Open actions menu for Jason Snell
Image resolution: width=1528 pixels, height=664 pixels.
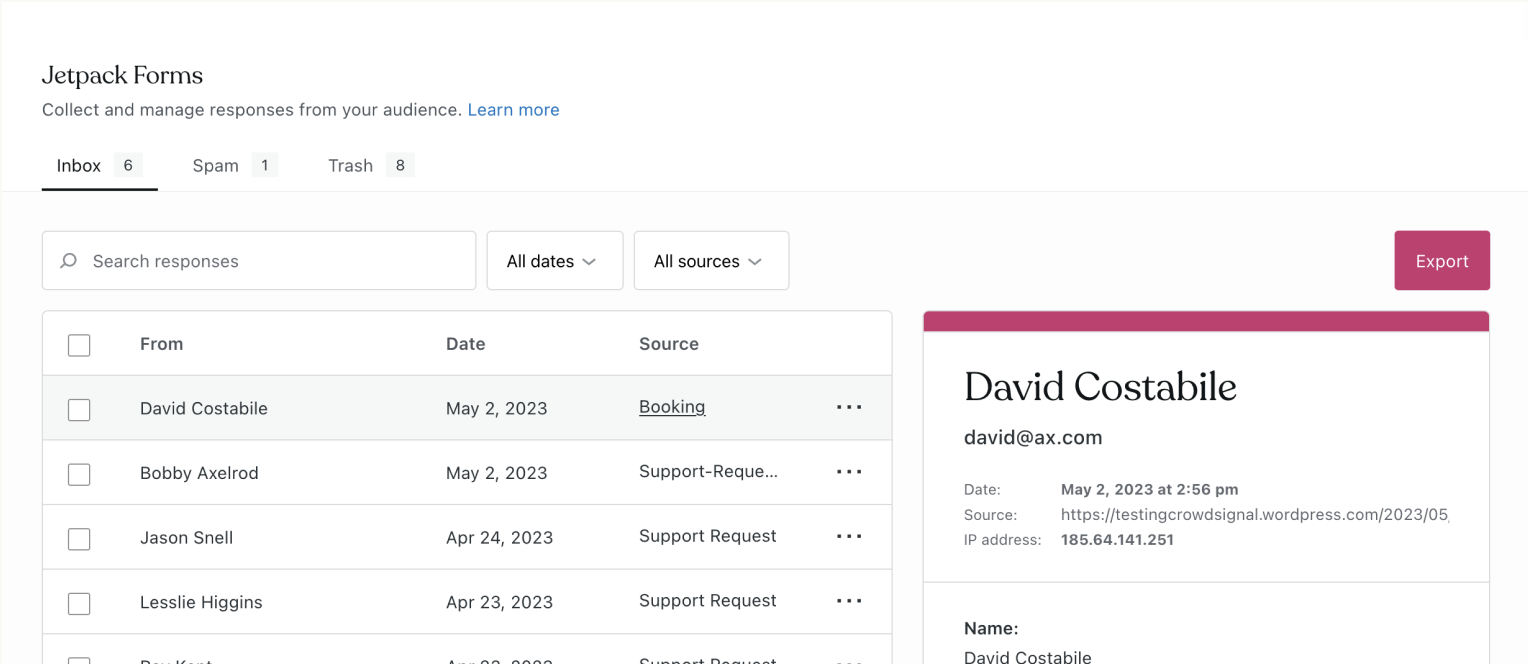point(849,537)
